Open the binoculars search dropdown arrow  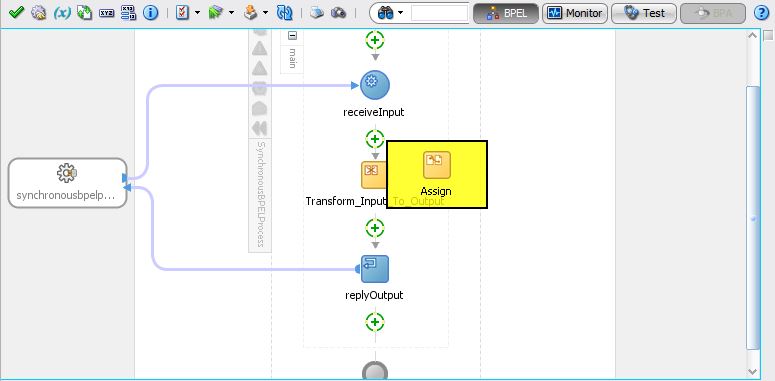[x=400, y=13]
